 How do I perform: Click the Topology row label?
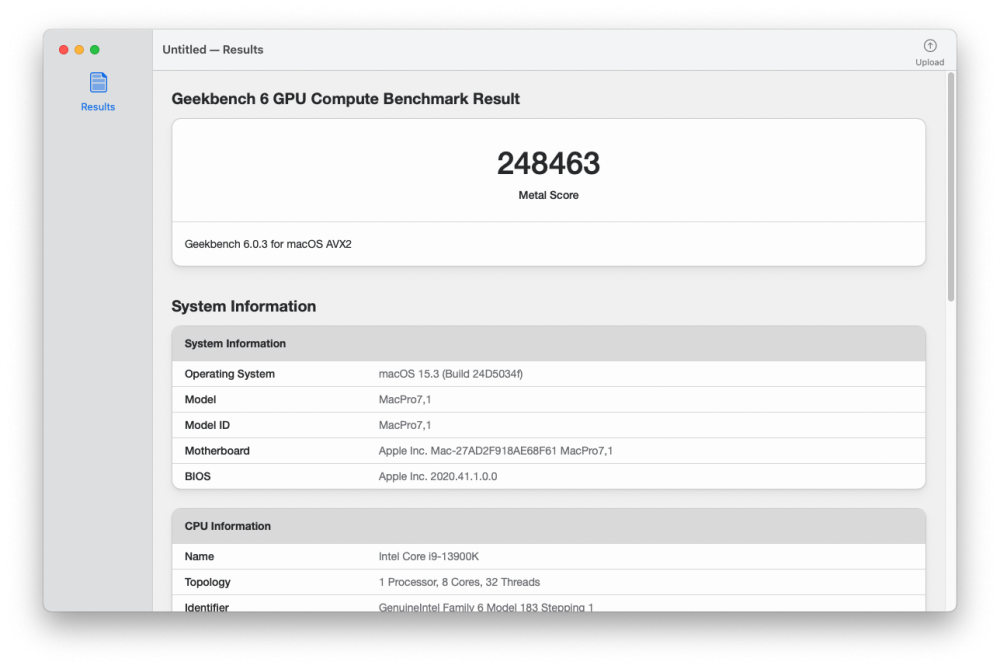coord(207,582)
